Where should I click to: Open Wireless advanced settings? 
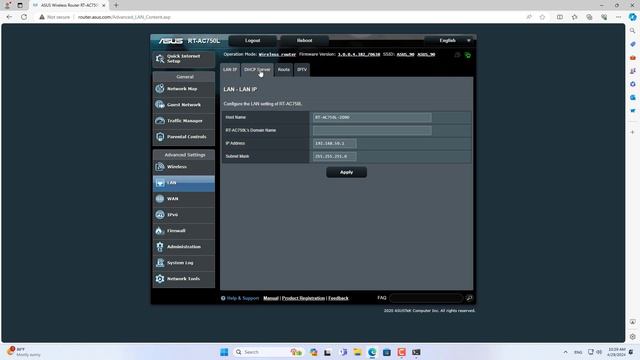click(x=184, y=167)
